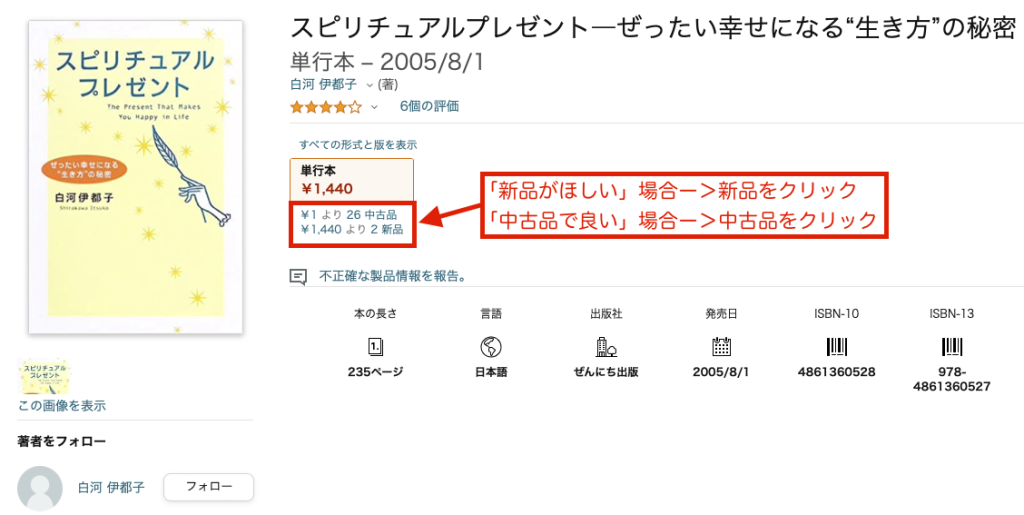Click この画像を表示 link
1024x515 pixels.
(x=61, y=405)
